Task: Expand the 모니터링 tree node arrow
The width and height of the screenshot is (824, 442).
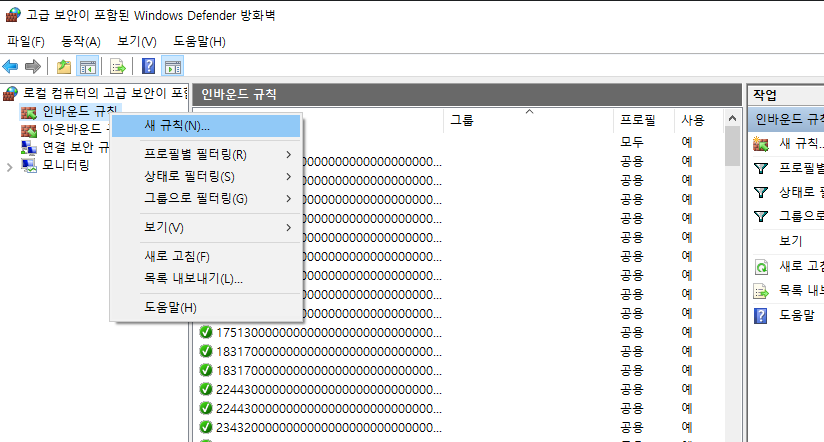Action: pyautogui.click(x=9, y=168)
